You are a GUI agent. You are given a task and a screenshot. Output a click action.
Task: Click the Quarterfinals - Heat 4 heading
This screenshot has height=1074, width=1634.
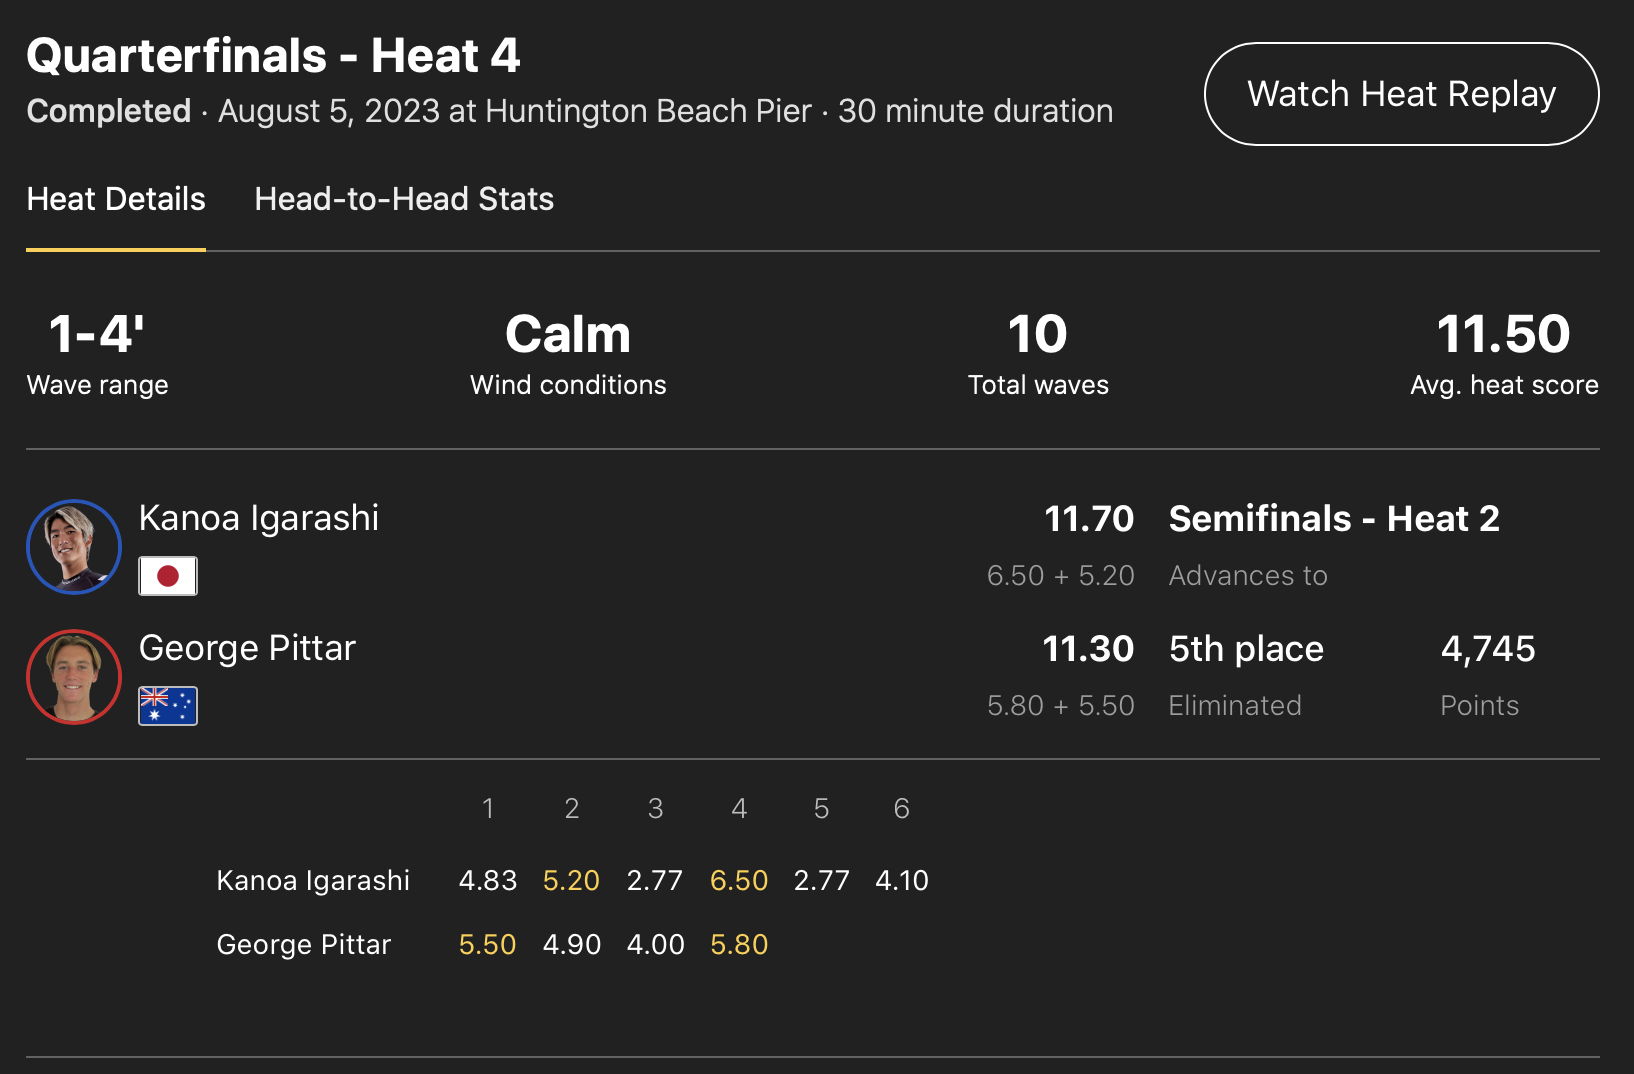(273, 56)
